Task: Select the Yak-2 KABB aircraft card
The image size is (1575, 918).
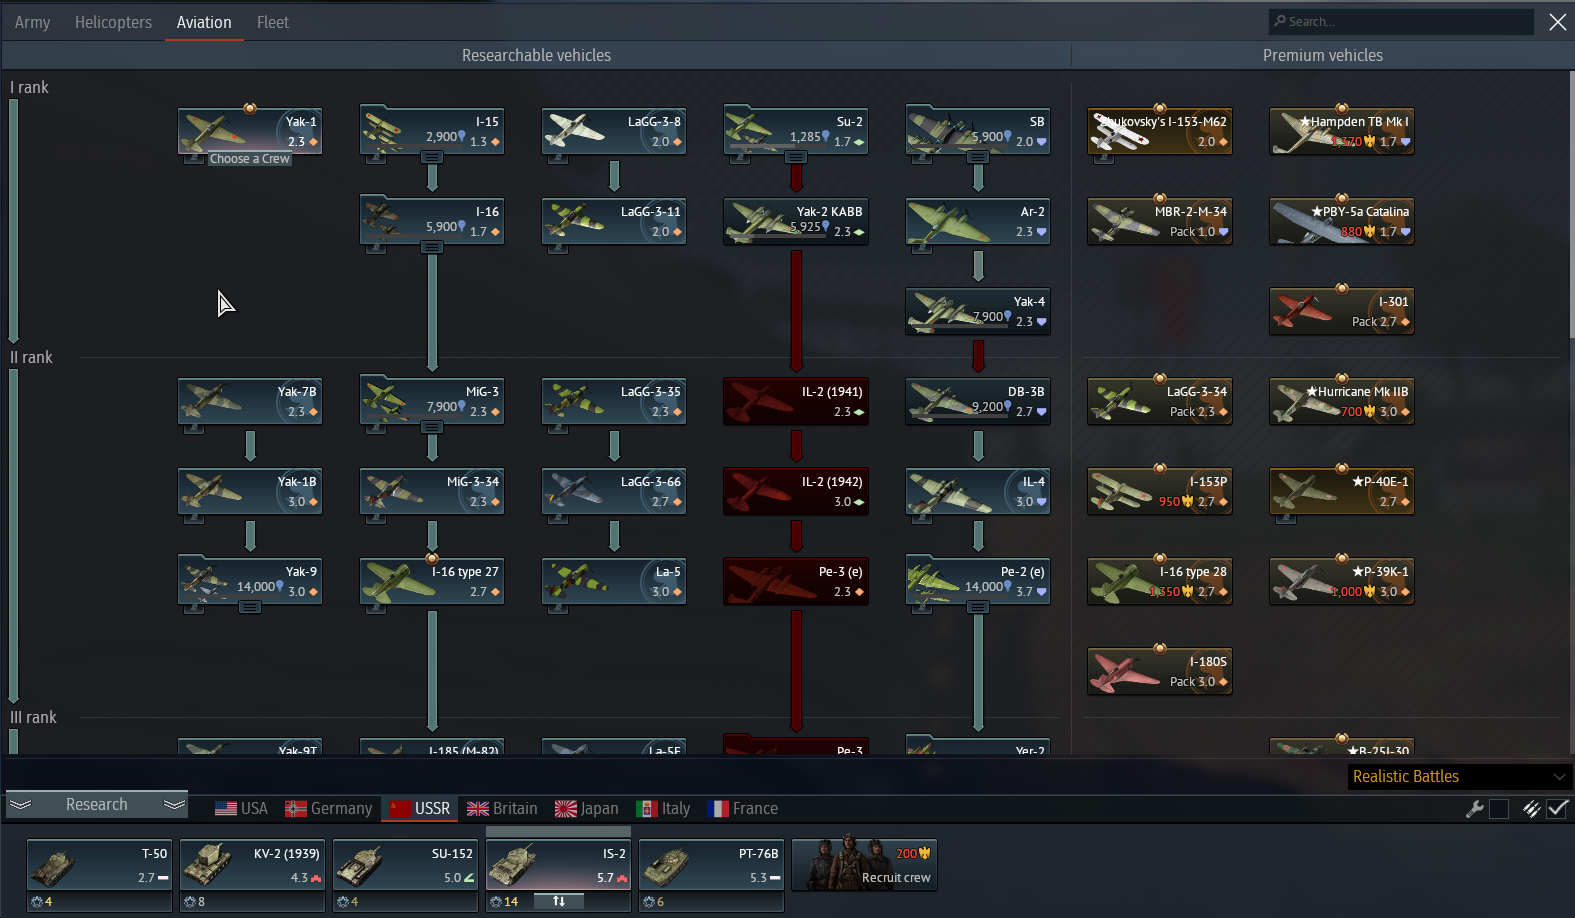Action: coord(796,221)
